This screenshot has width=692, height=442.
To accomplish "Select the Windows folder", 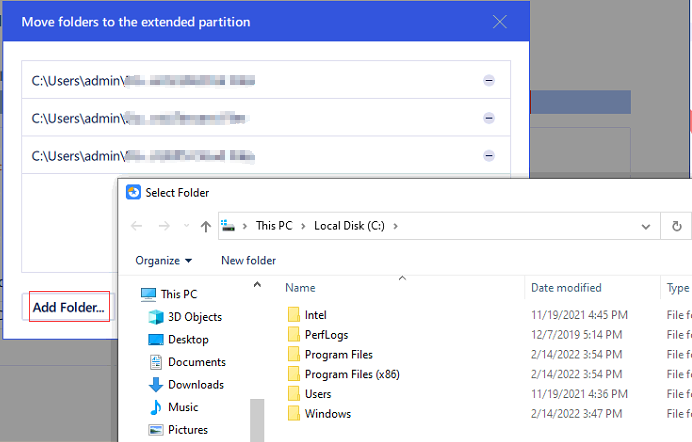I will [x=327, y=414].
